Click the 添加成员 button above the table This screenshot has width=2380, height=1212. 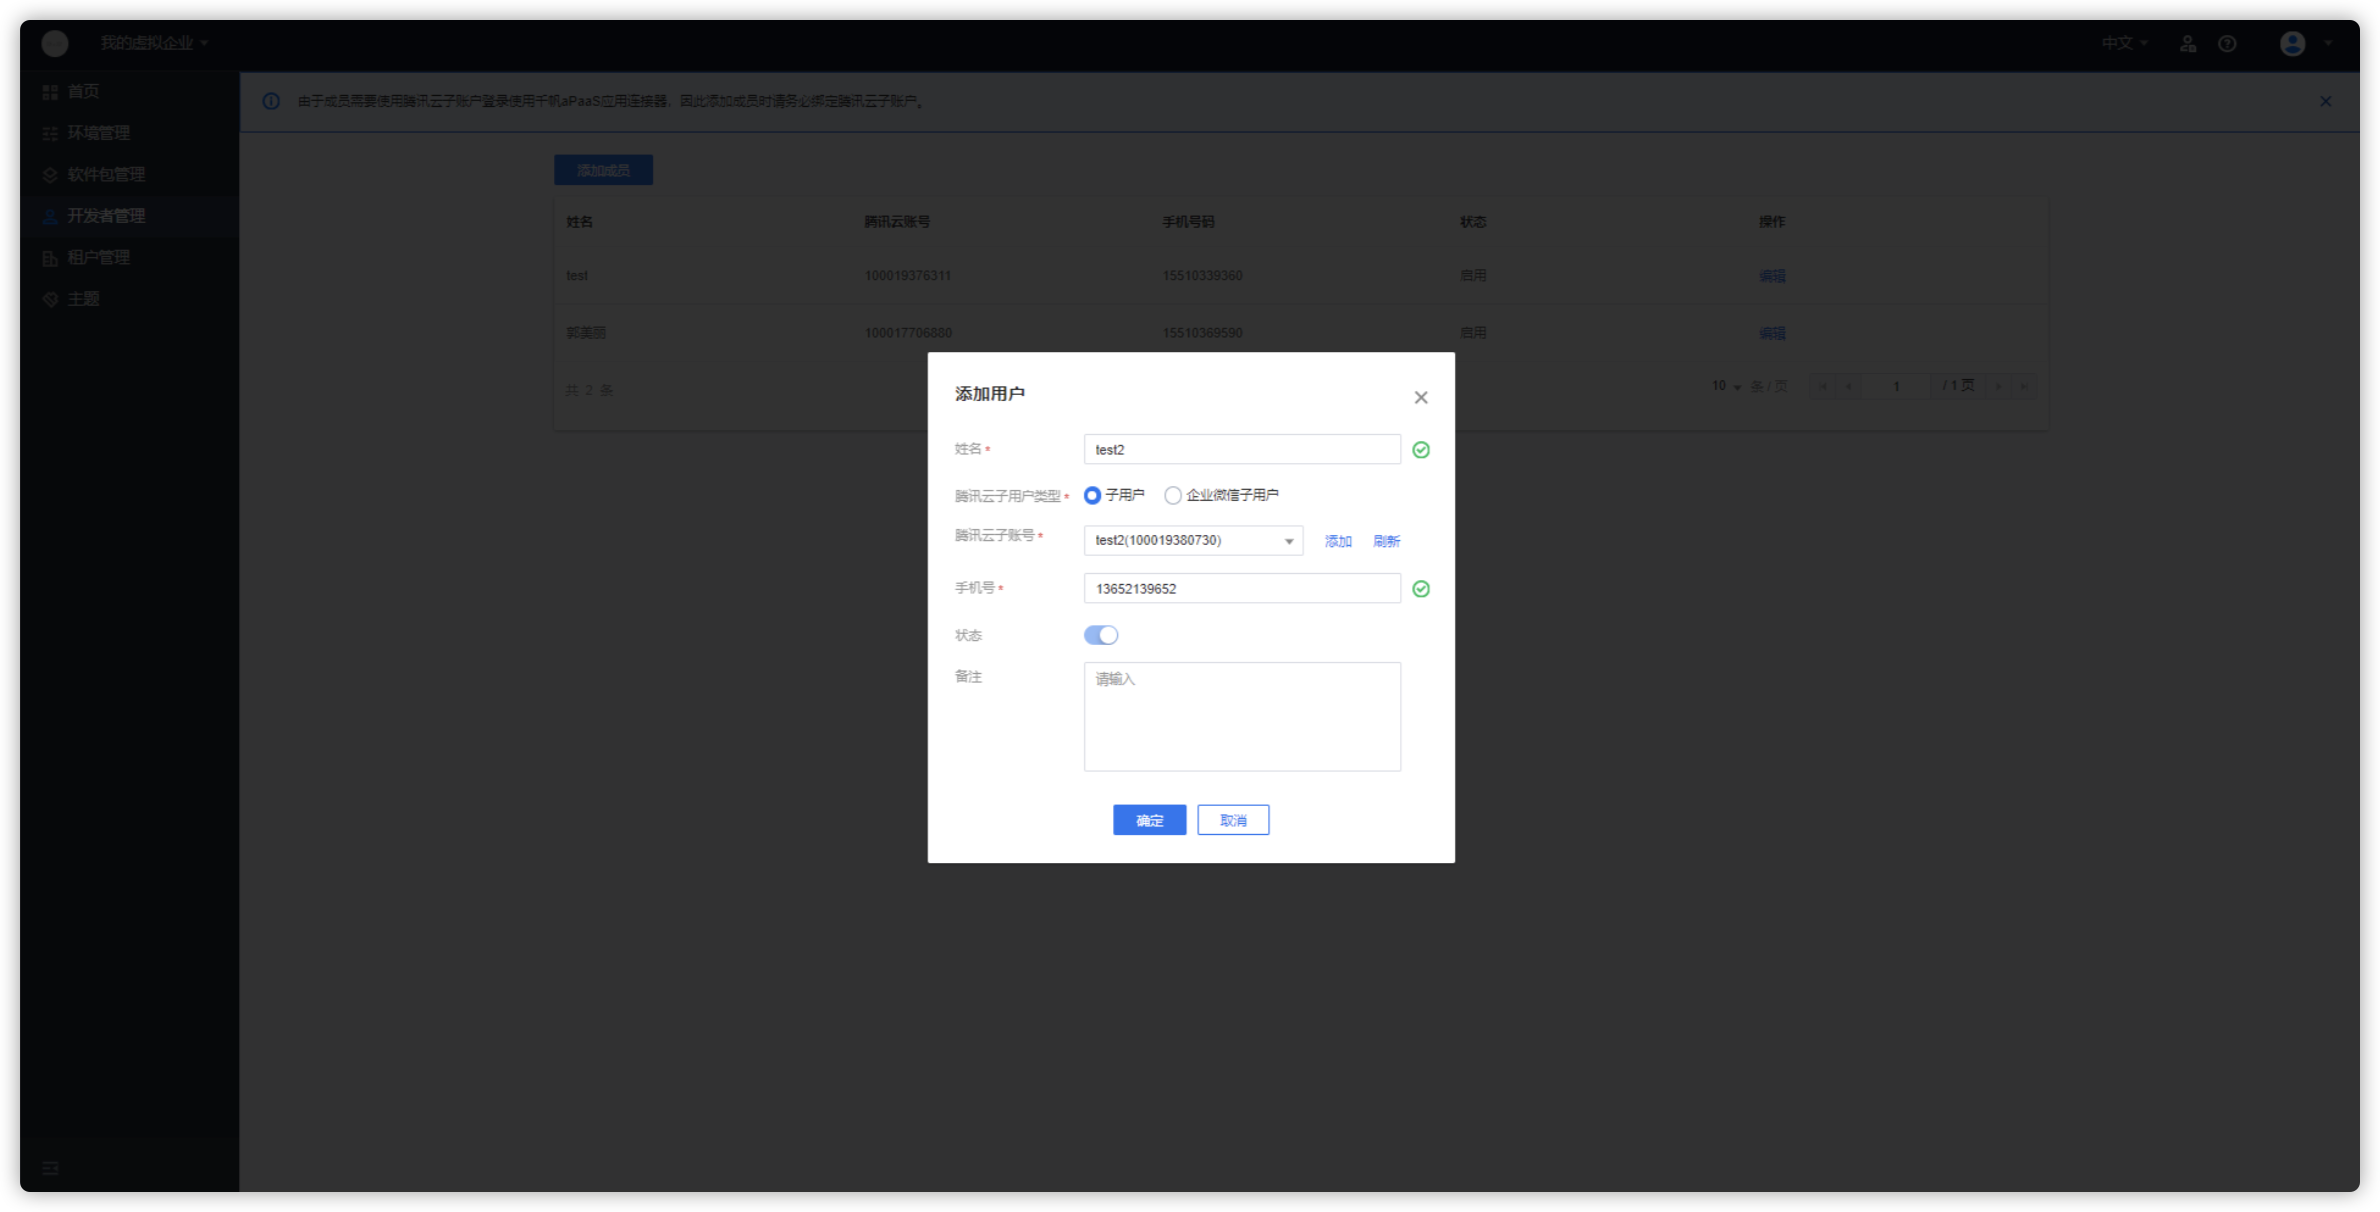click(603, 171)
